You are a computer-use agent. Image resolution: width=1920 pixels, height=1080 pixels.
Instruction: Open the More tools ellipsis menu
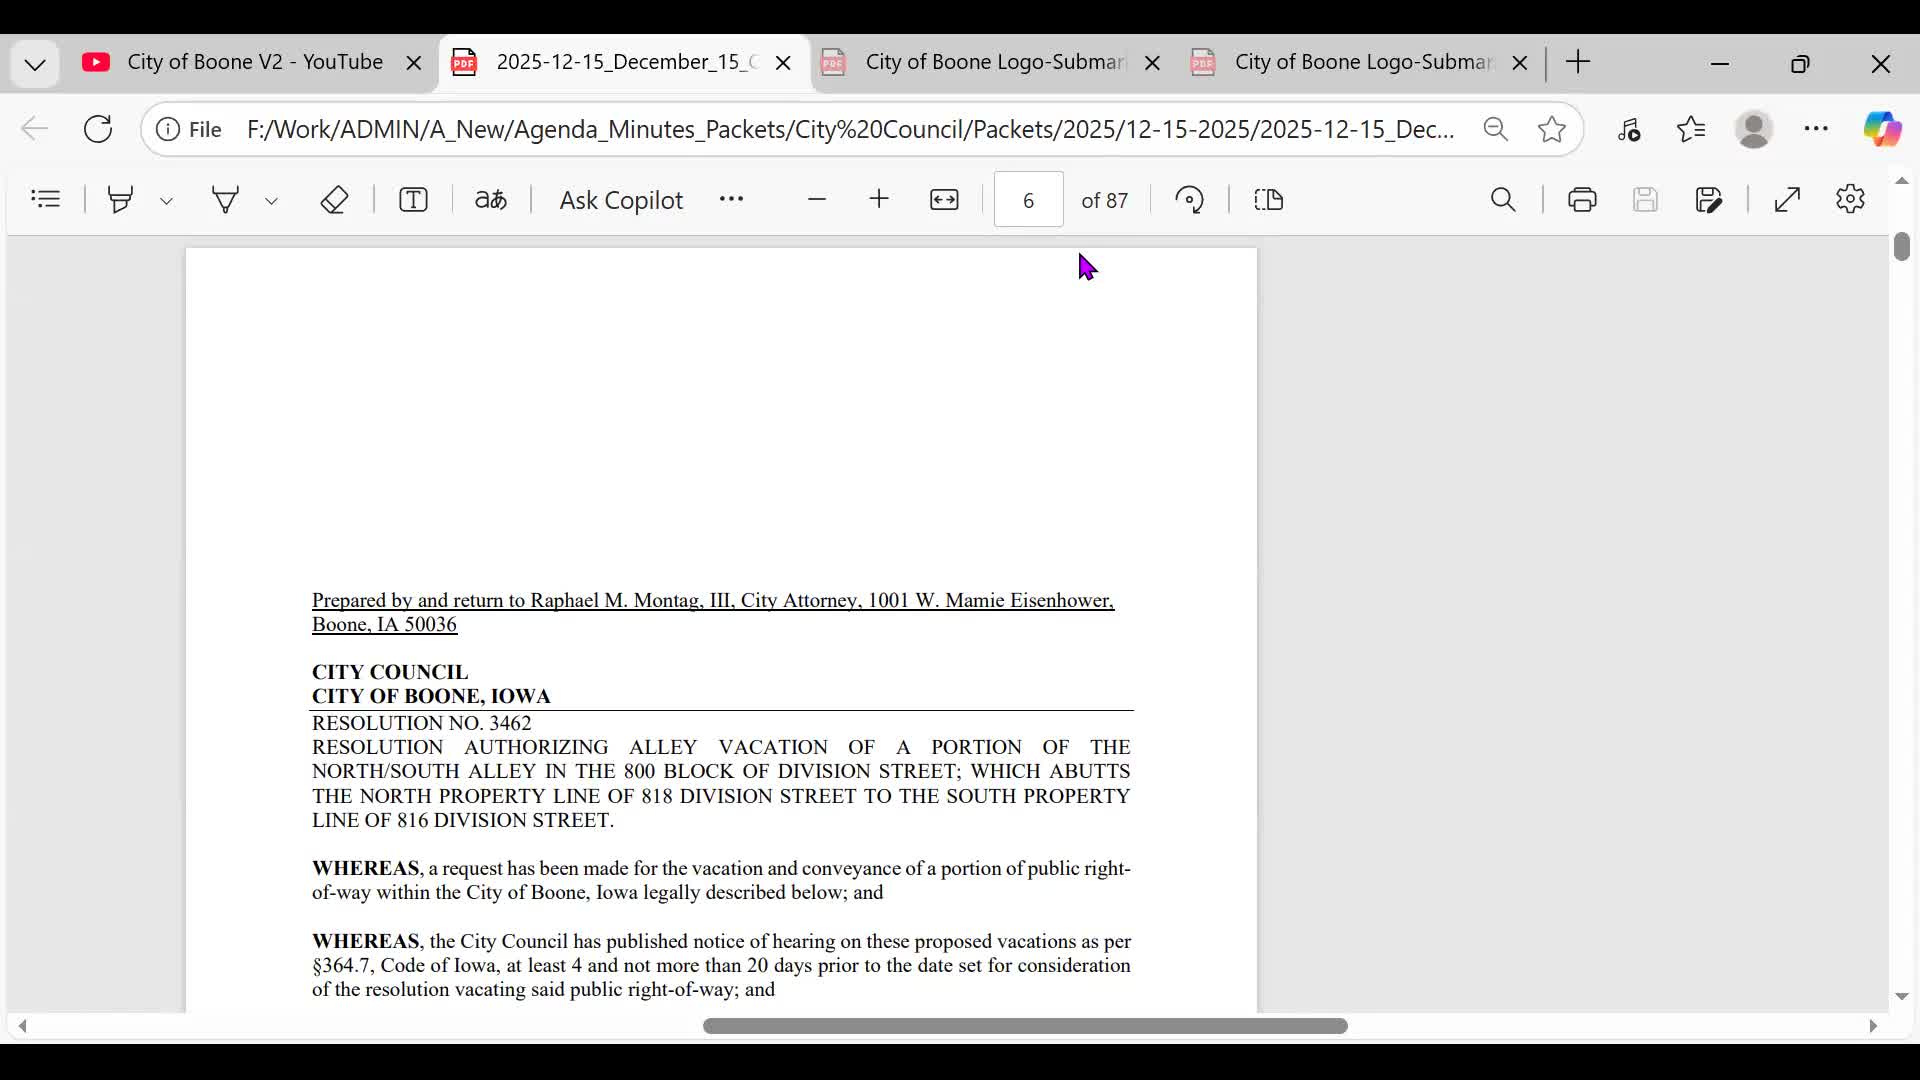click(731, 199)
